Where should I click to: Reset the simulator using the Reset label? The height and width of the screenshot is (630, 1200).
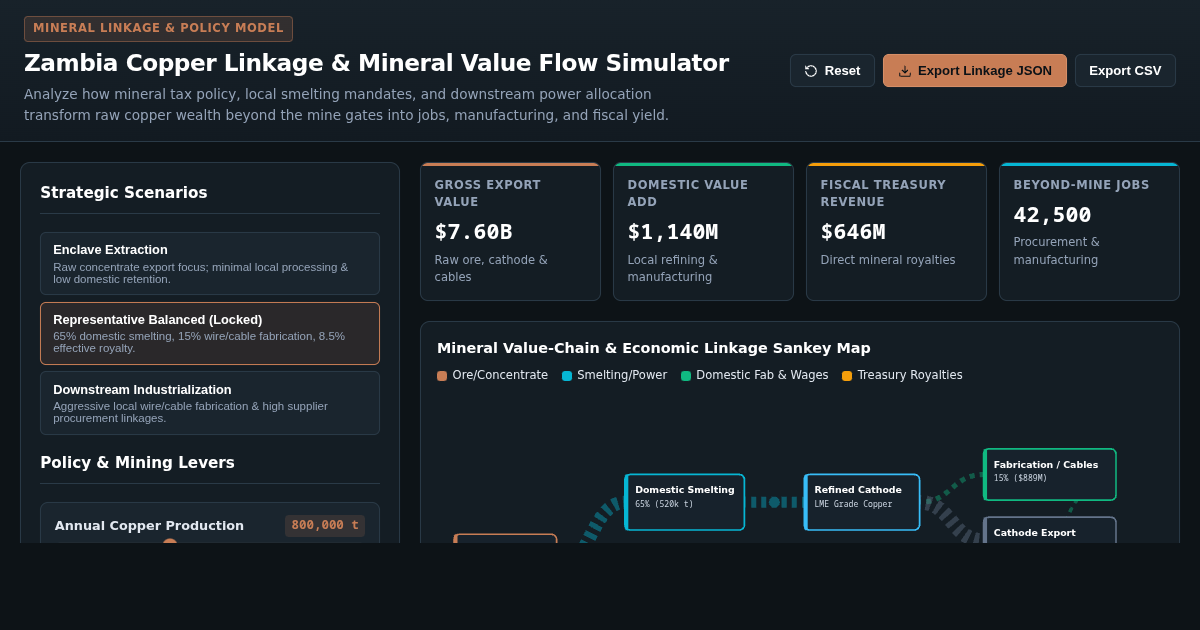click(842, 71)
